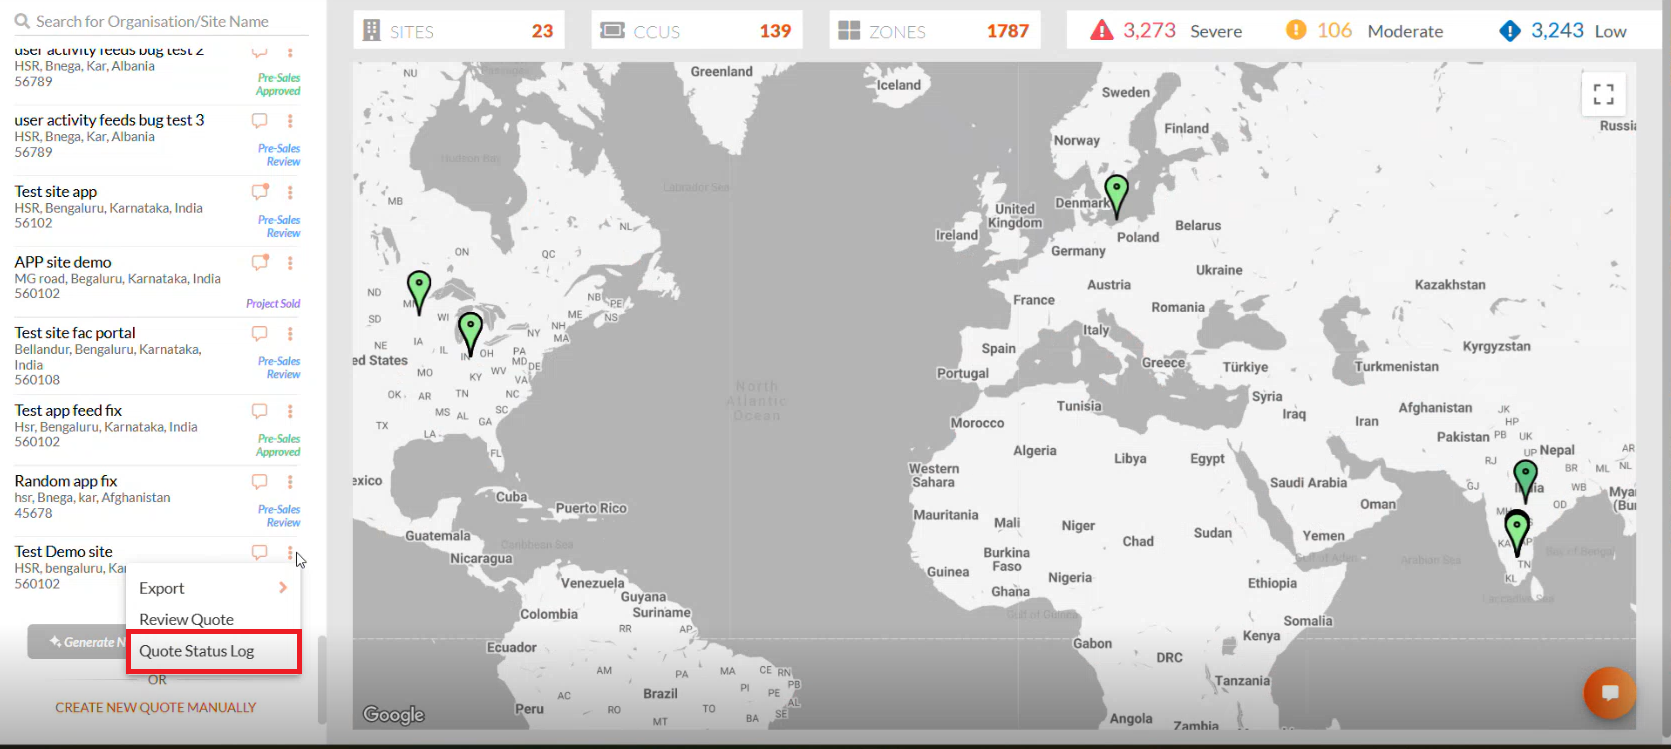The image size is (1671, 749).
Task: Open comments for APP site demo
Action: [260, 263]
